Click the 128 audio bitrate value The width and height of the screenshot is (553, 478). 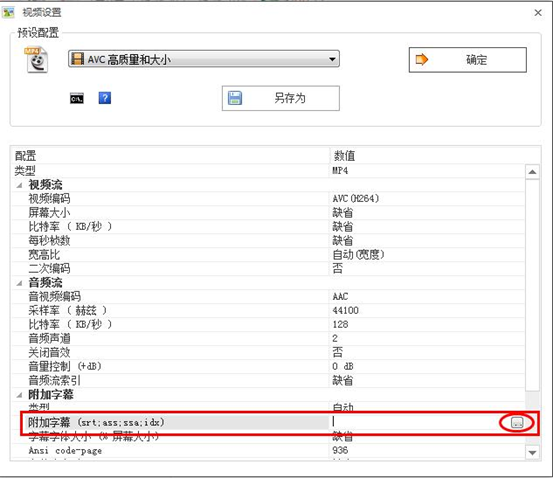pos(340,324)
